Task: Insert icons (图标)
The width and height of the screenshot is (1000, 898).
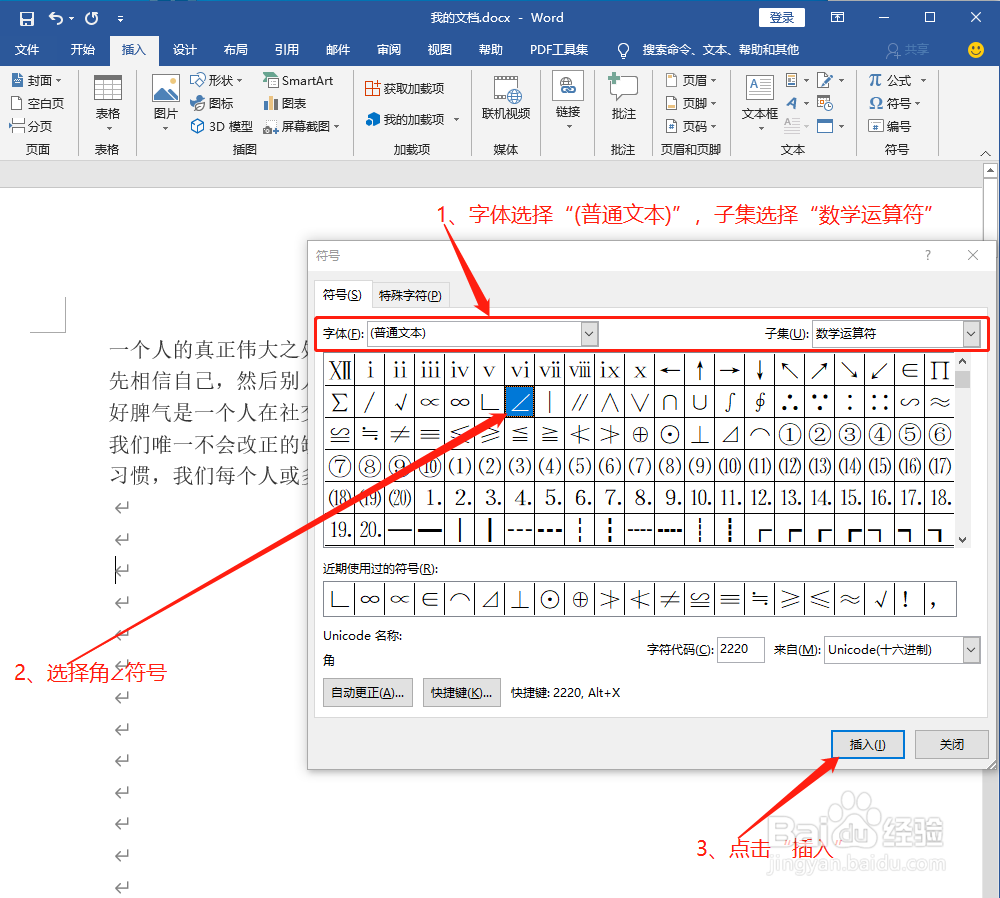Action: pos(212,103)
